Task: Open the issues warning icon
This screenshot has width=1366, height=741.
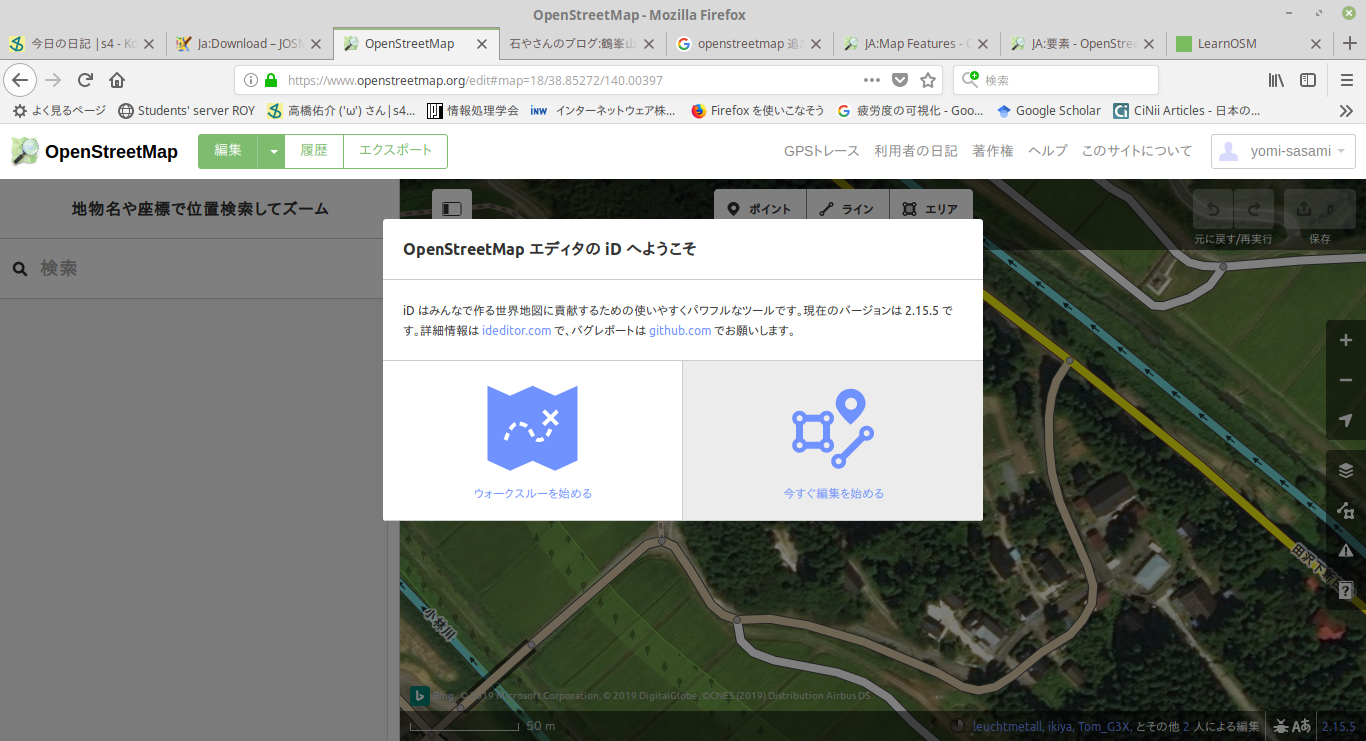Action: point(1345,550)
